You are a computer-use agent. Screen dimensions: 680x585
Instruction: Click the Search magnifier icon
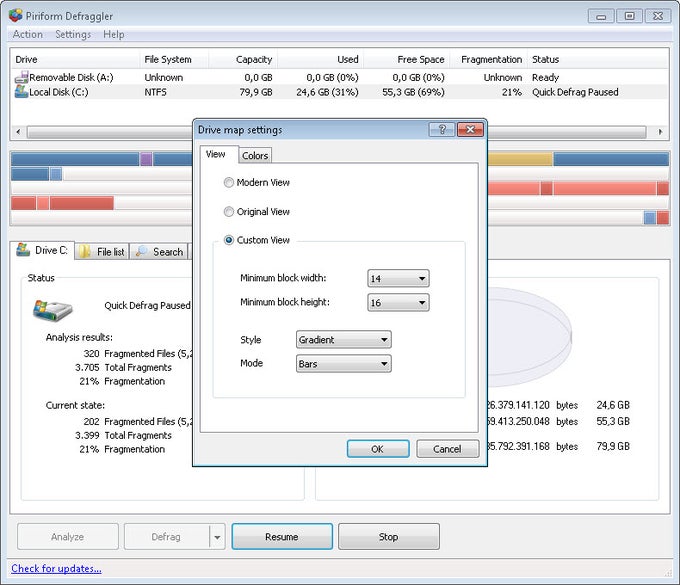(x=141, y=252)
